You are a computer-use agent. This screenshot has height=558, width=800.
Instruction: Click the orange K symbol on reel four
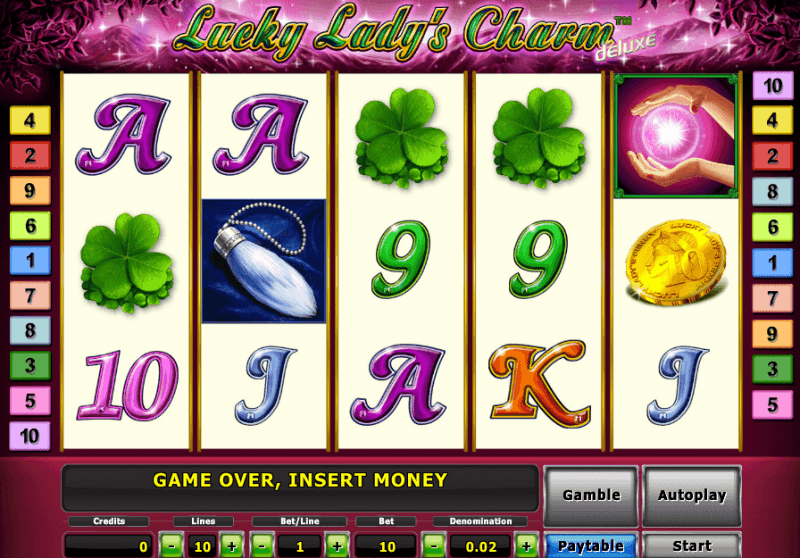[539, 384]
